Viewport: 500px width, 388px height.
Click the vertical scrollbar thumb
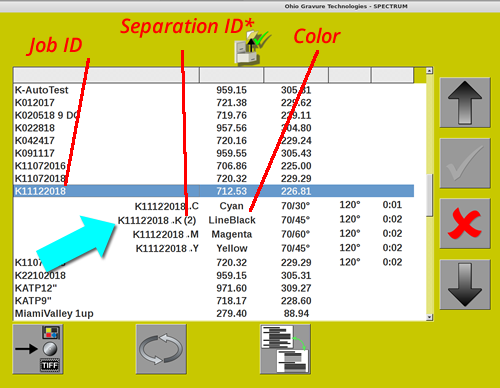click(430, 195)
